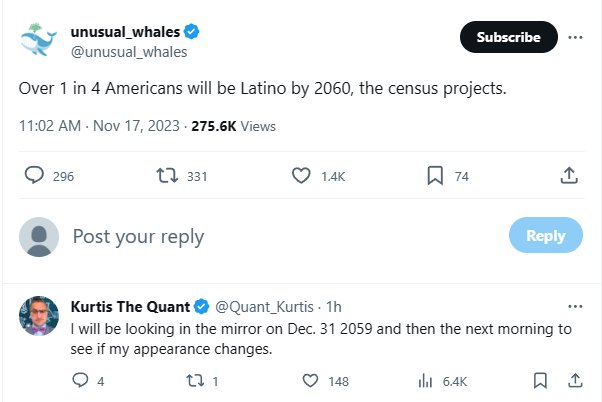The width and height of the screenshot is (602, 402).
Task: Open replies on the unusual_whales post
Action: click(x=34, y=175)
